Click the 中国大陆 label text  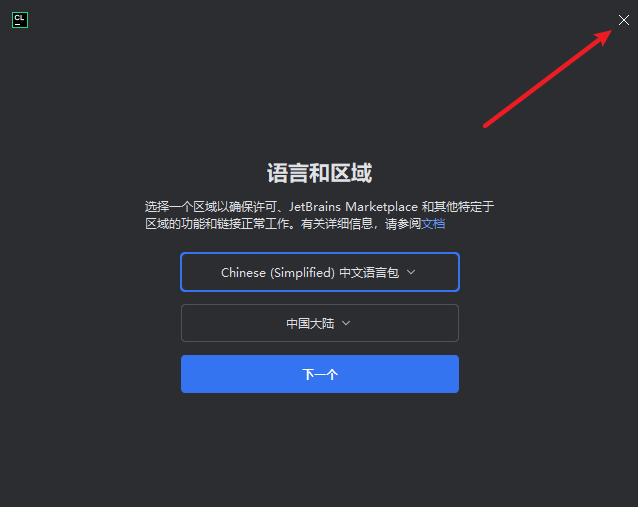point(310,323)
